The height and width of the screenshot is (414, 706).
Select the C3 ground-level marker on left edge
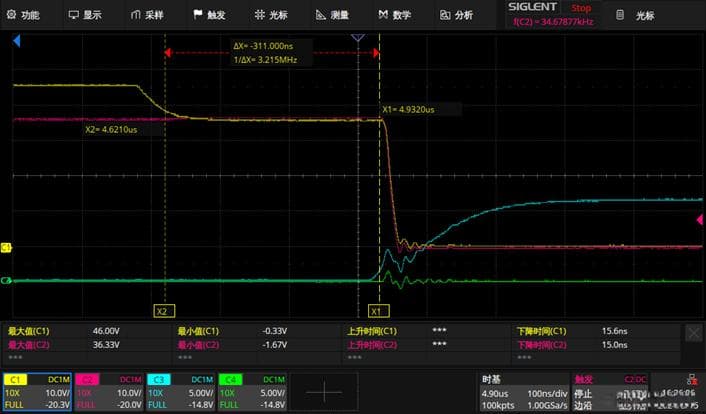coord(6,281)
